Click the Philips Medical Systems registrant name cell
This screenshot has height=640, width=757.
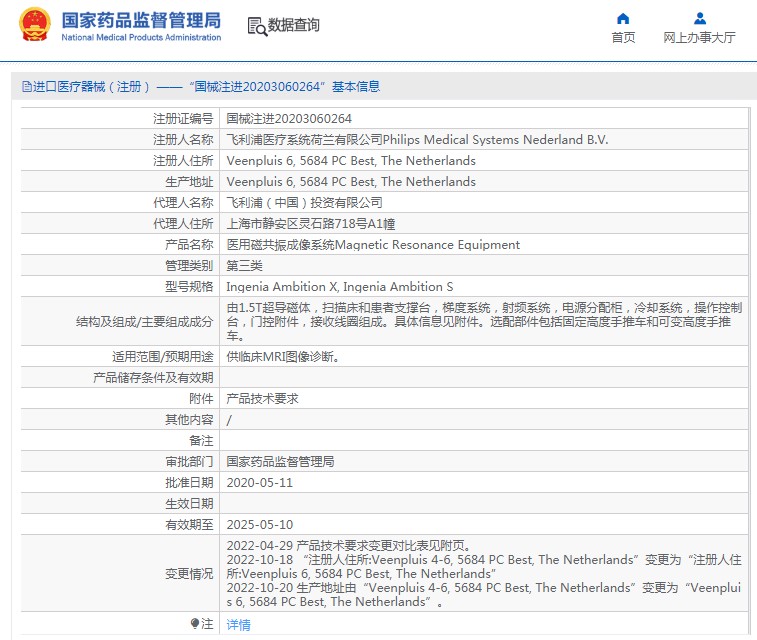tap(417, 140)
